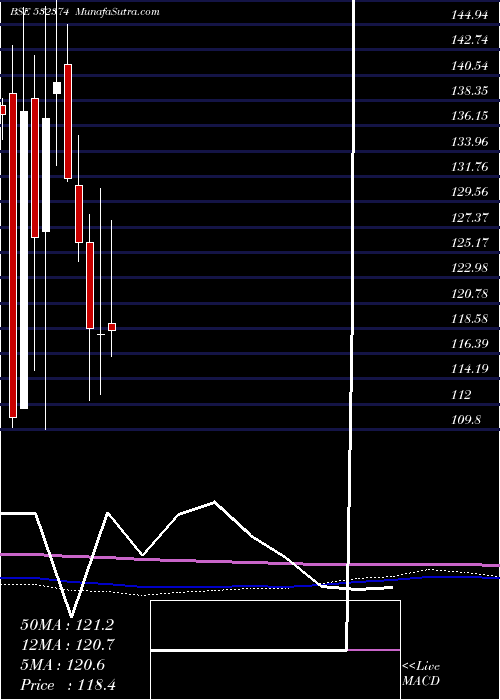
Task: Click the 50MA : 121.2 reading
Action: coord(67,625)
